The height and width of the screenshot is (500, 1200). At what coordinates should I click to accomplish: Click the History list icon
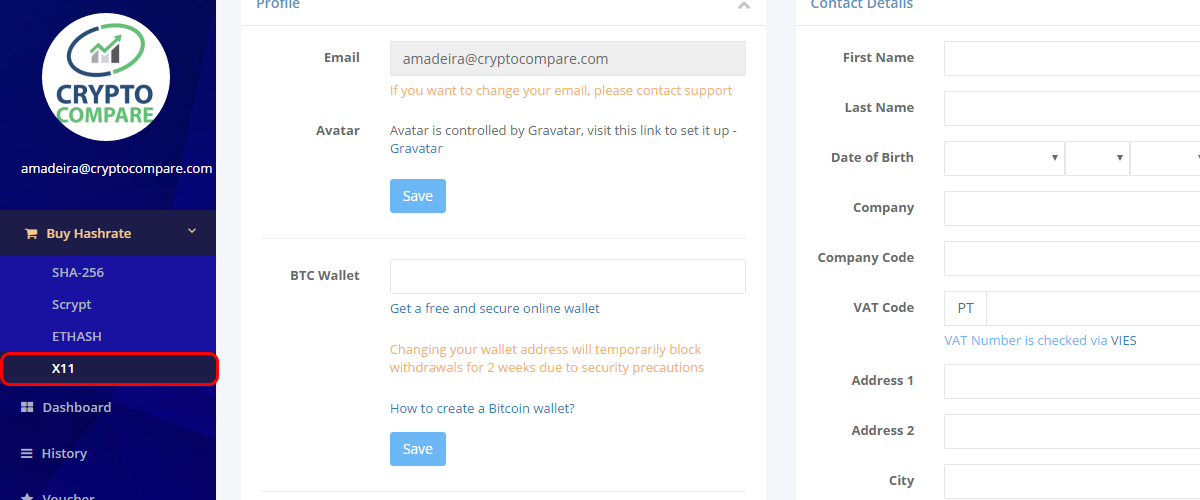click(x=28, y=454)
